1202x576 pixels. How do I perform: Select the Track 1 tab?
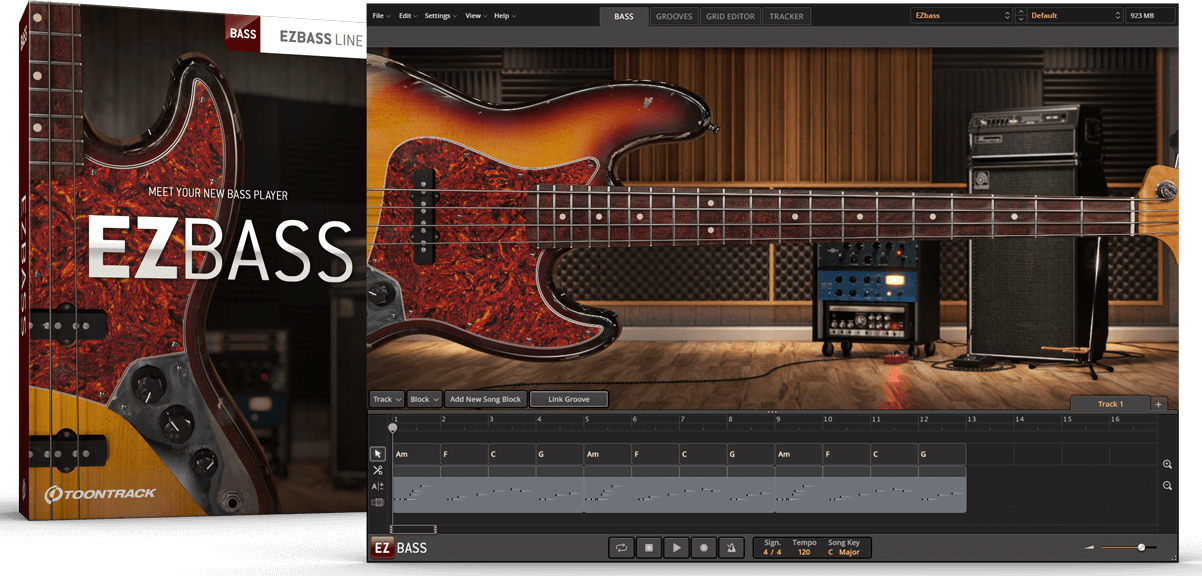click(1110, 404)
